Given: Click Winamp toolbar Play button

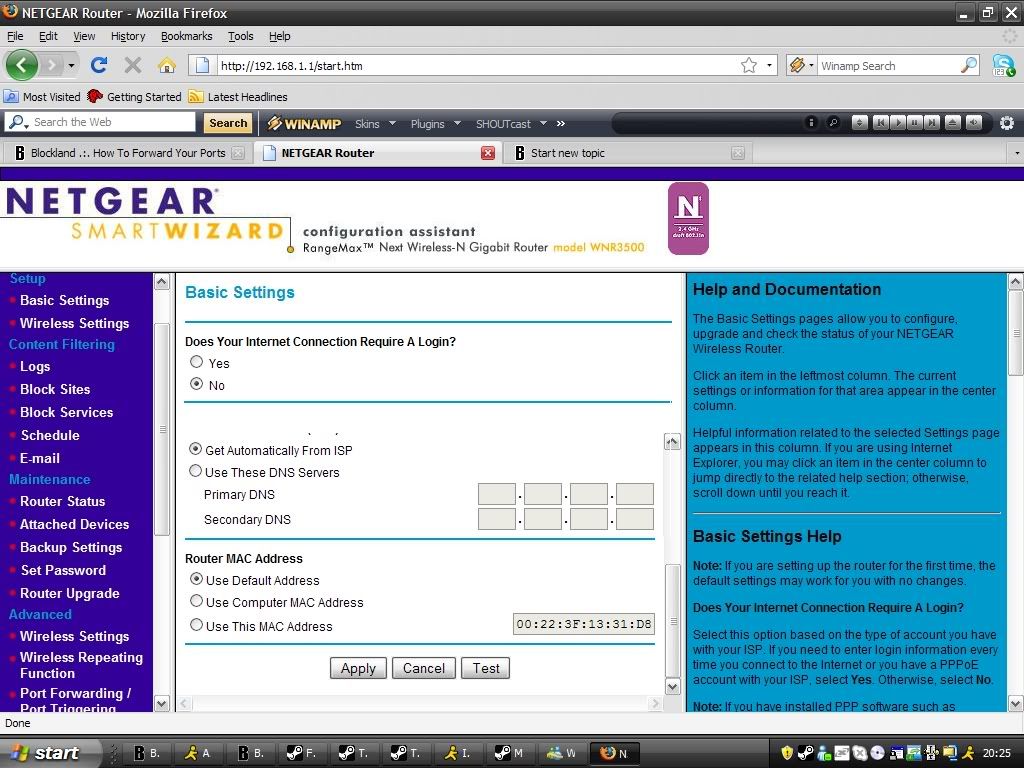Looking at the screenshot, I should tap(898, 123).
